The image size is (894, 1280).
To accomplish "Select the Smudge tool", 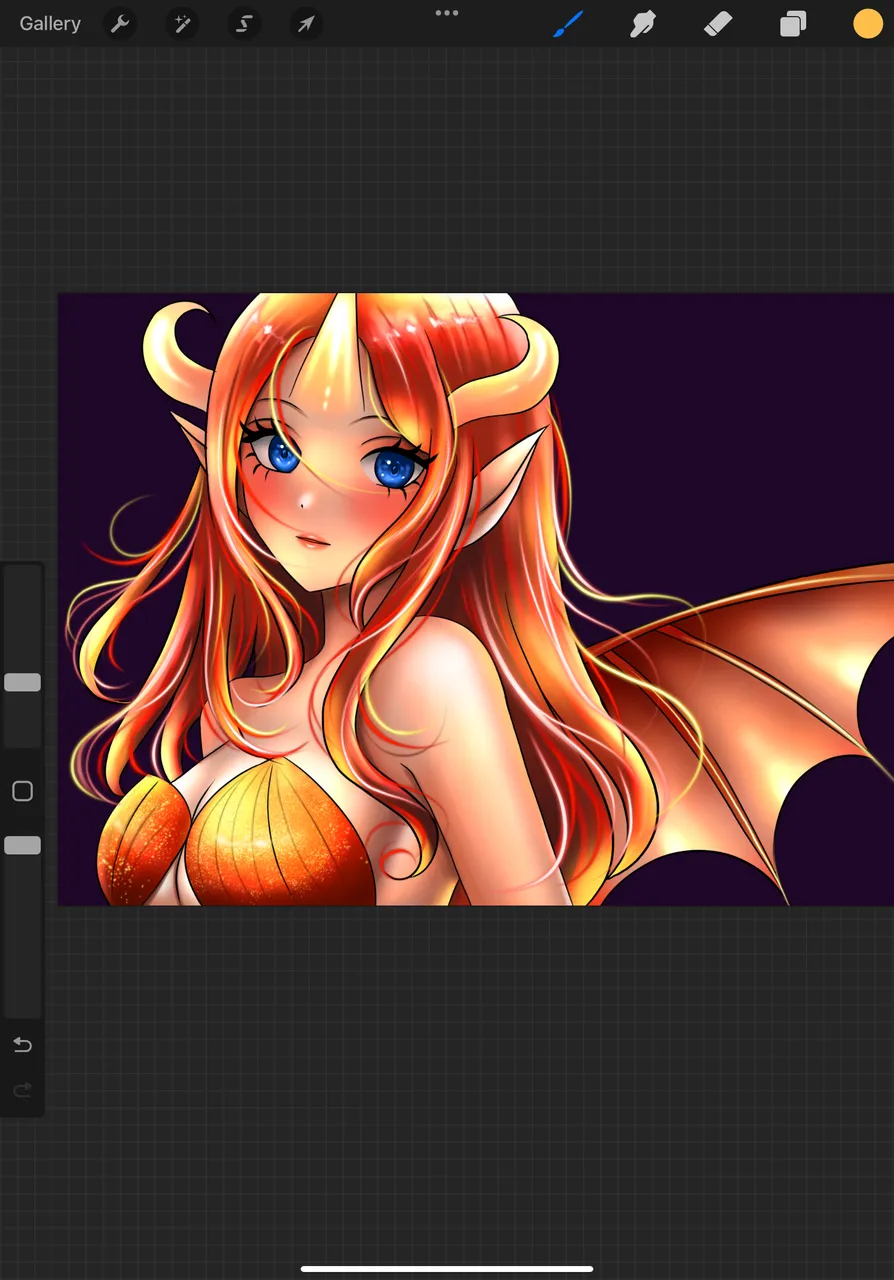I will pos(642,23).
